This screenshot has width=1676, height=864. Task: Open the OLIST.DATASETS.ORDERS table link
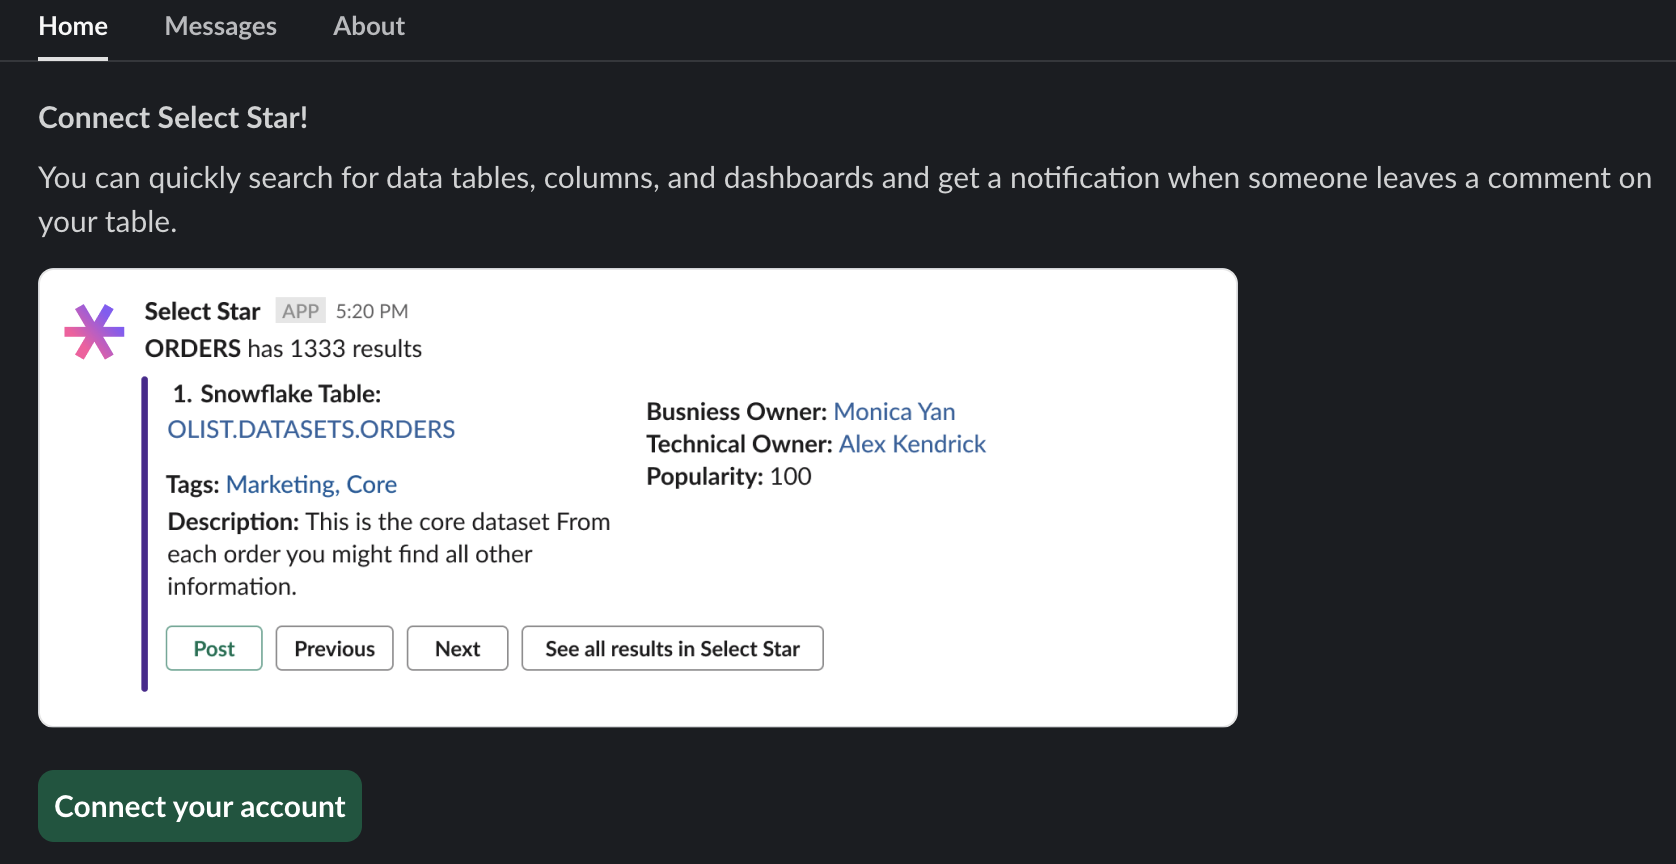(311, 430)
